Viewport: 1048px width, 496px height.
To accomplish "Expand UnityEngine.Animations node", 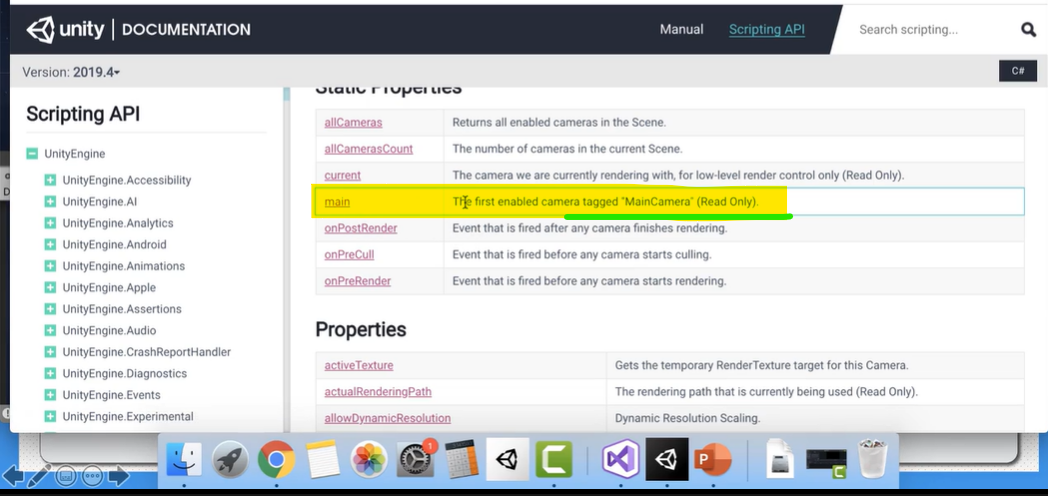I will tap(50, 266).
